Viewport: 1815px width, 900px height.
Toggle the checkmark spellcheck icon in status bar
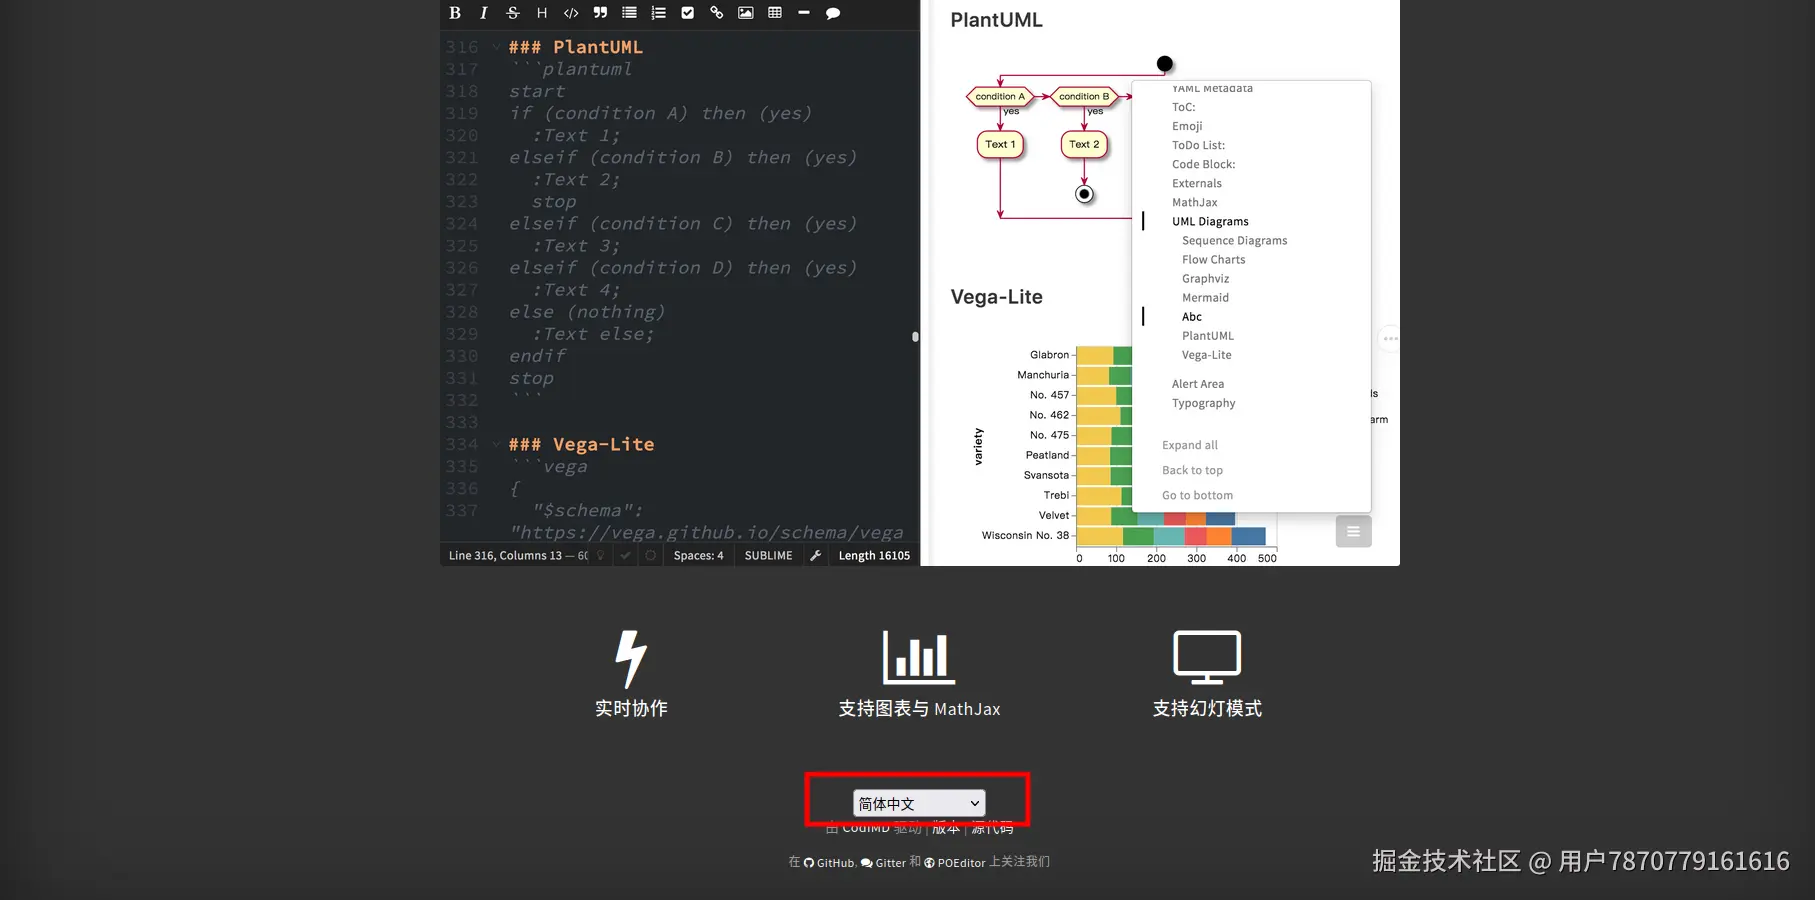pyautogui.click(x=626, y=555)
